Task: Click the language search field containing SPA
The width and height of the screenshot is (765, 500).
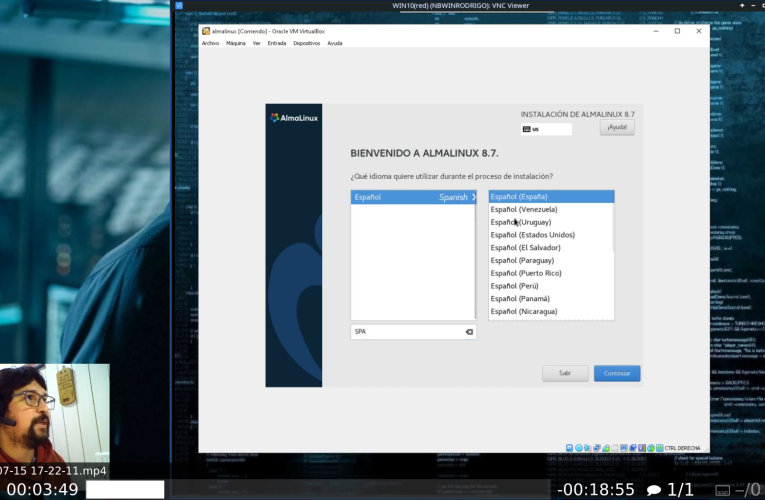Action: tap(413, 332)
